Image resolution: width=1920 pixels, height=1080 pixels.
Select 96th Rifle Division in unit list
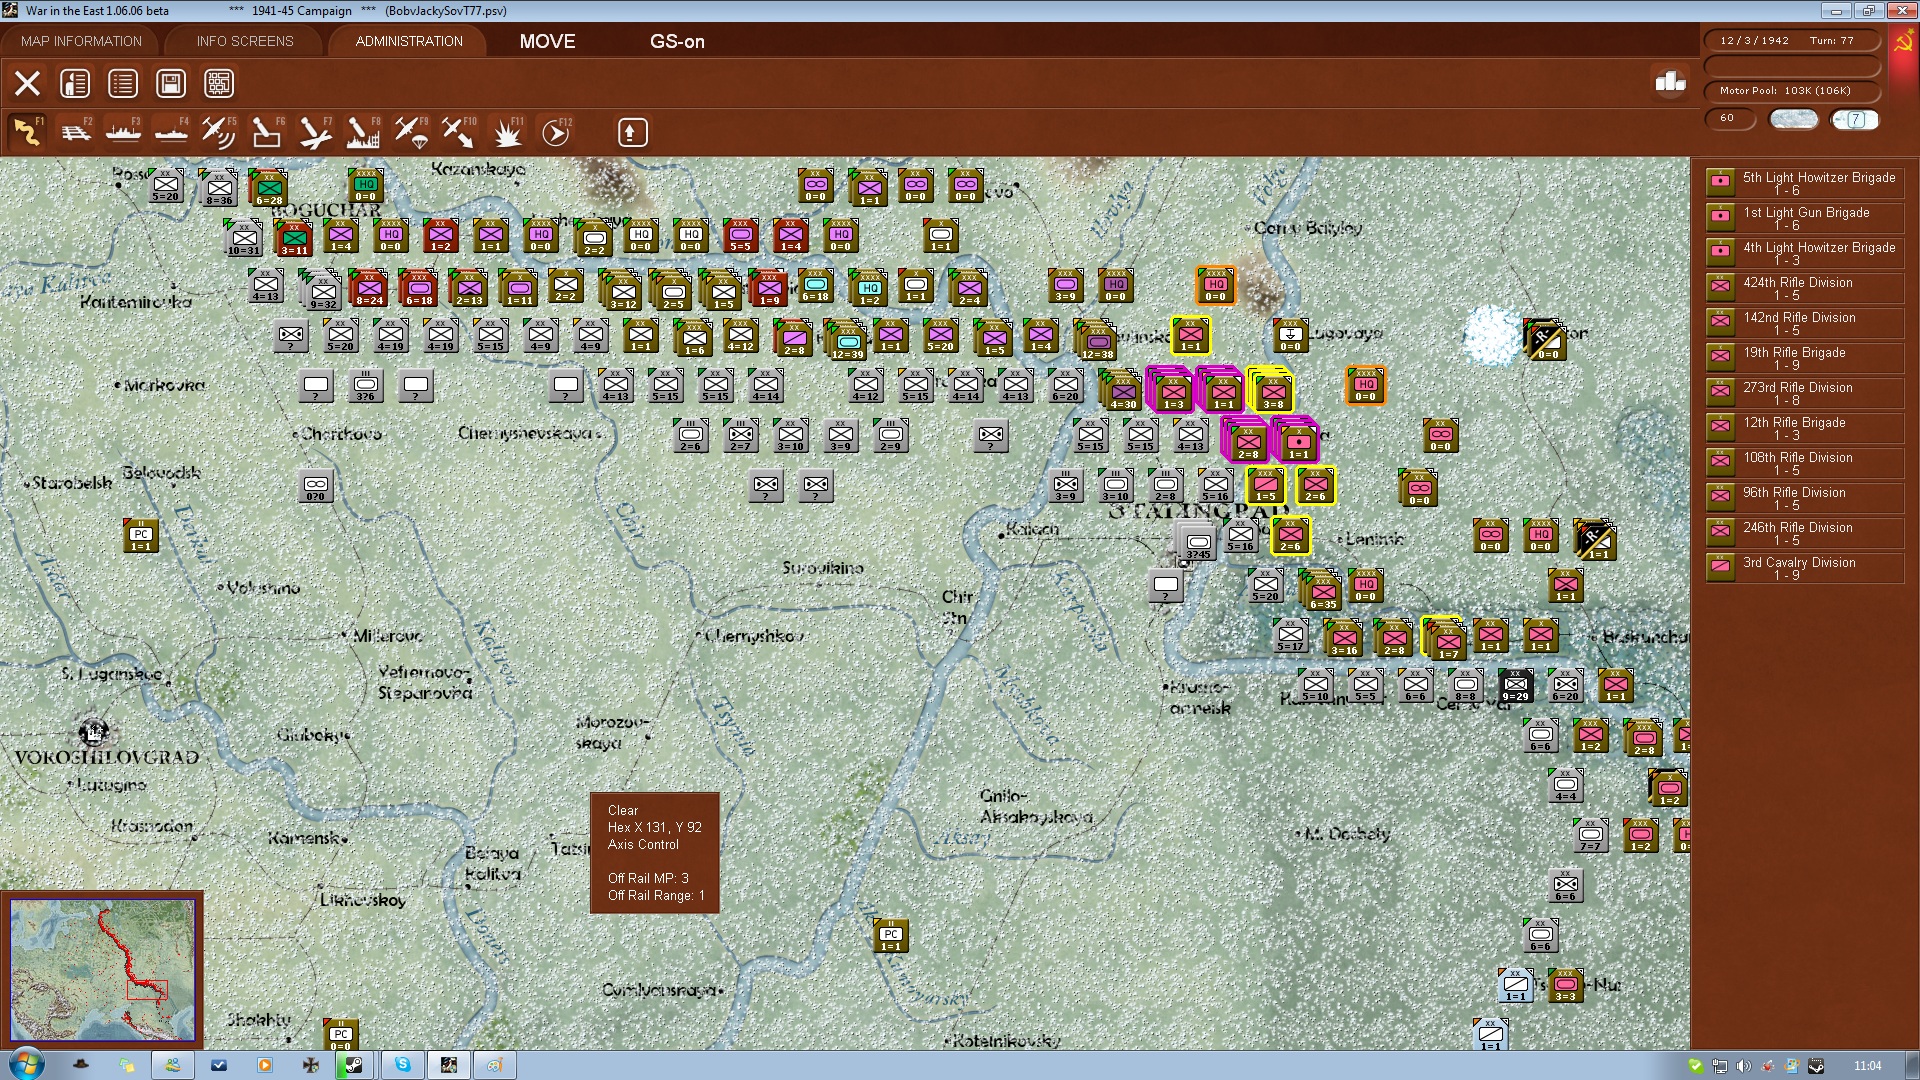pyautogui.click(x=1804, y=498)
